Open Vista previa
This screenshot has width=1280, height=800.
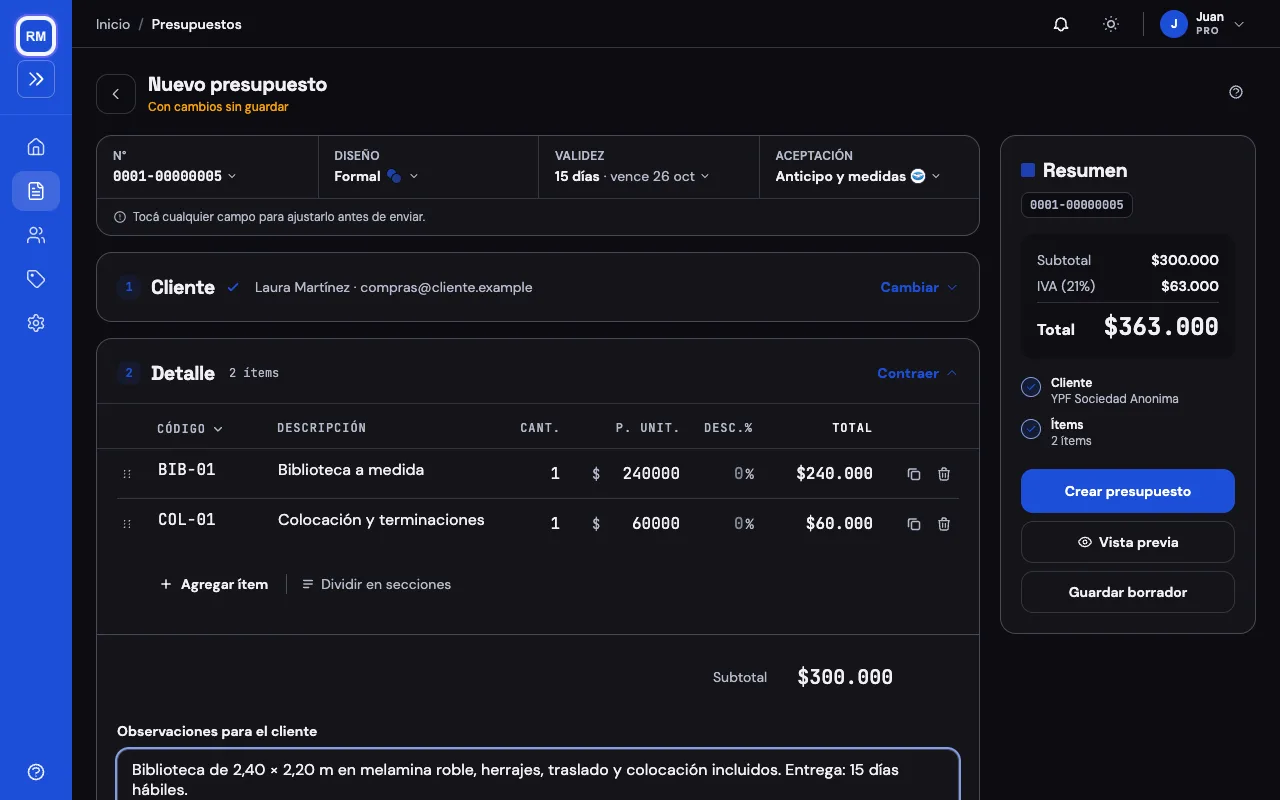1128,542
